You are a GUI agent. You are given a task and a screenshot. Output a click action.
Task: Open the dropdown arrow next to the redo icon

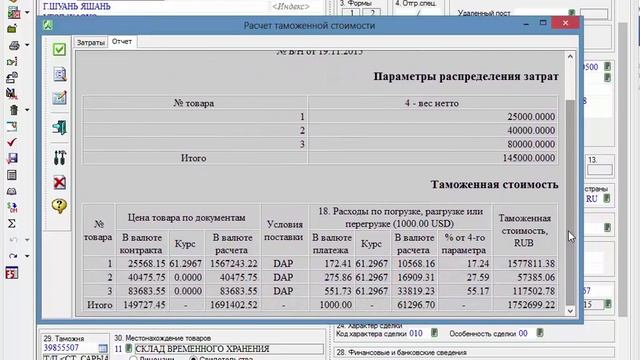pos(27,256)
